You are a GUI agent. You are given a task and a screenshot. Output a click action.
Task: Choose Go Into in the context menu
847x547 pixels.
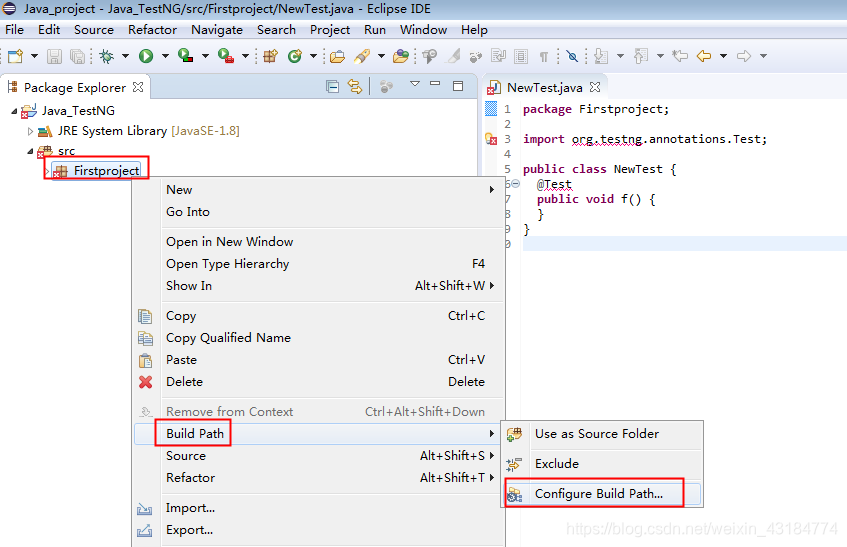click(319, 212)
